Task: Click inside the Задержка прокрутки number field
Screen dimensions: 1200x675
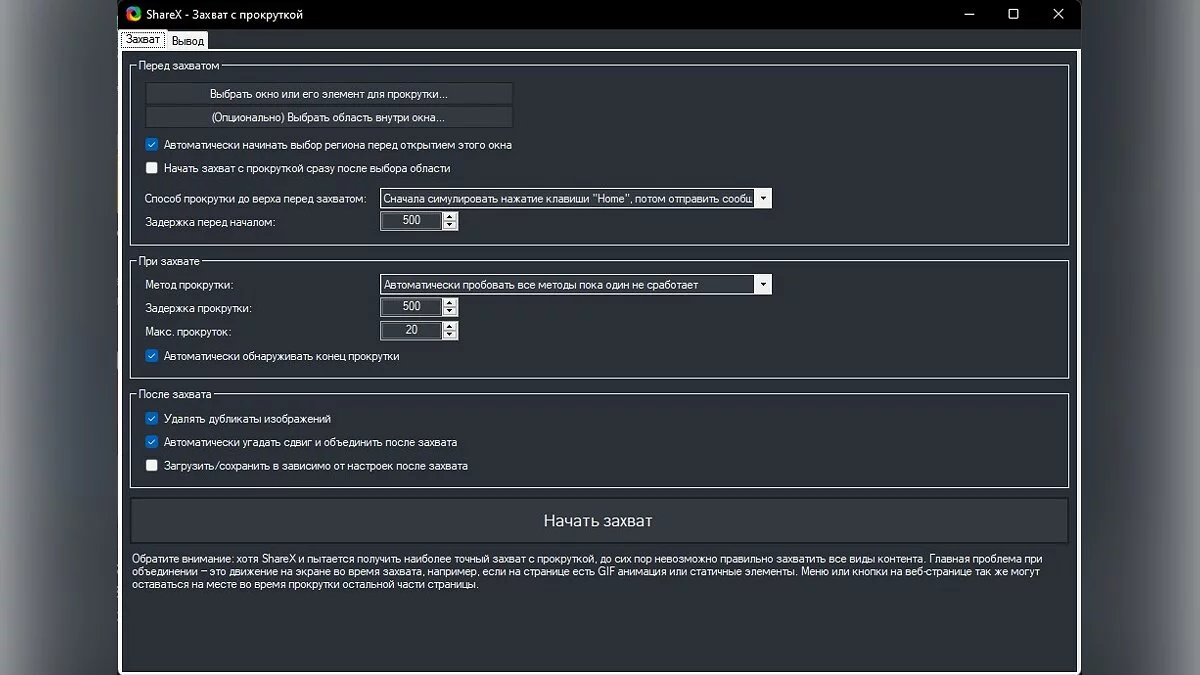Action: click(411, 307)
